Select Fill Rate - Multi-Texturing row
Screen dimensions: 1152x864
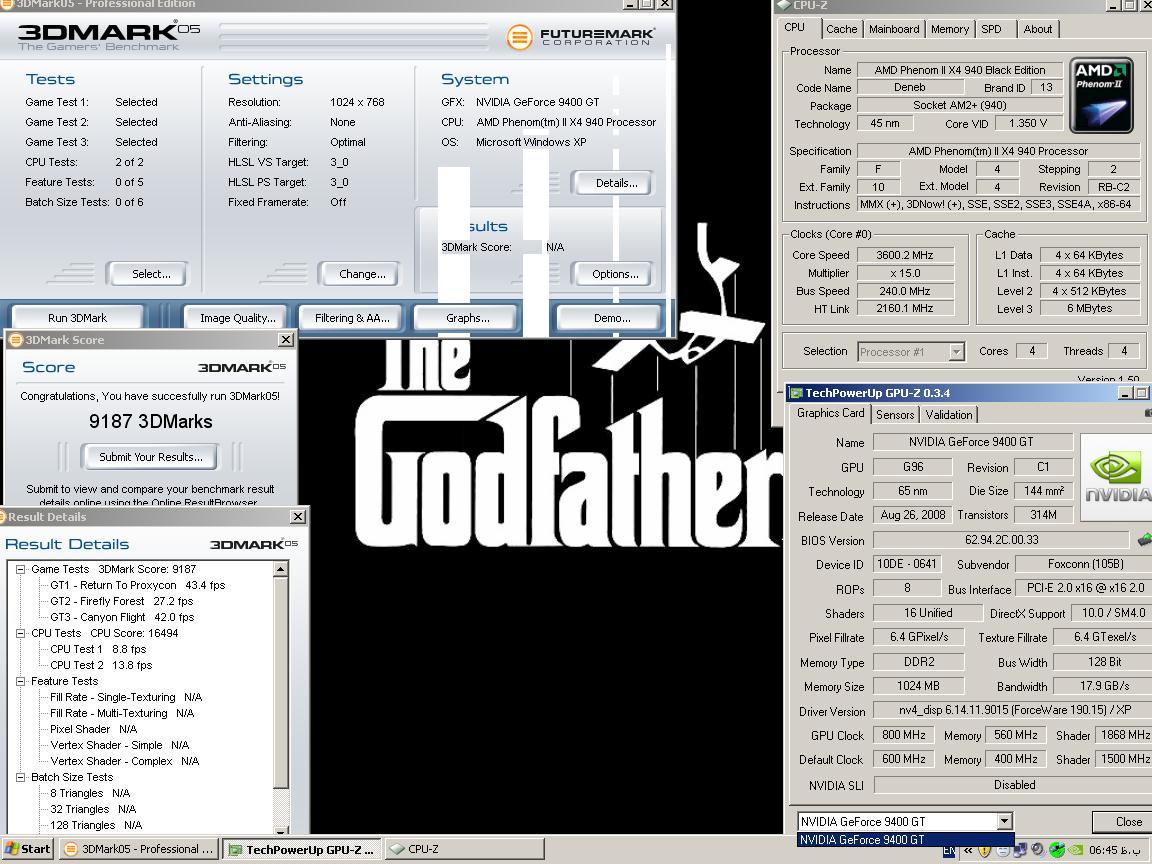(x=122, y=713)
